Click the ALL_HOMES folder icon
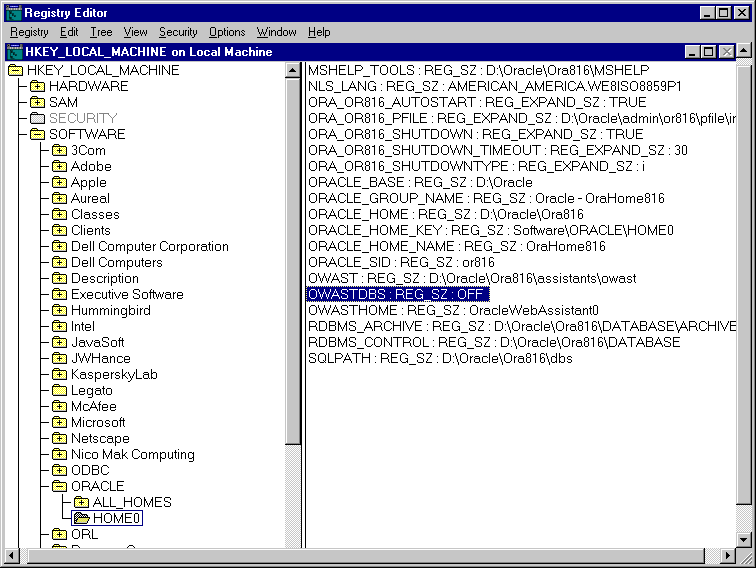756x568 pixels. pyautogui.click(x=81, y=503)
